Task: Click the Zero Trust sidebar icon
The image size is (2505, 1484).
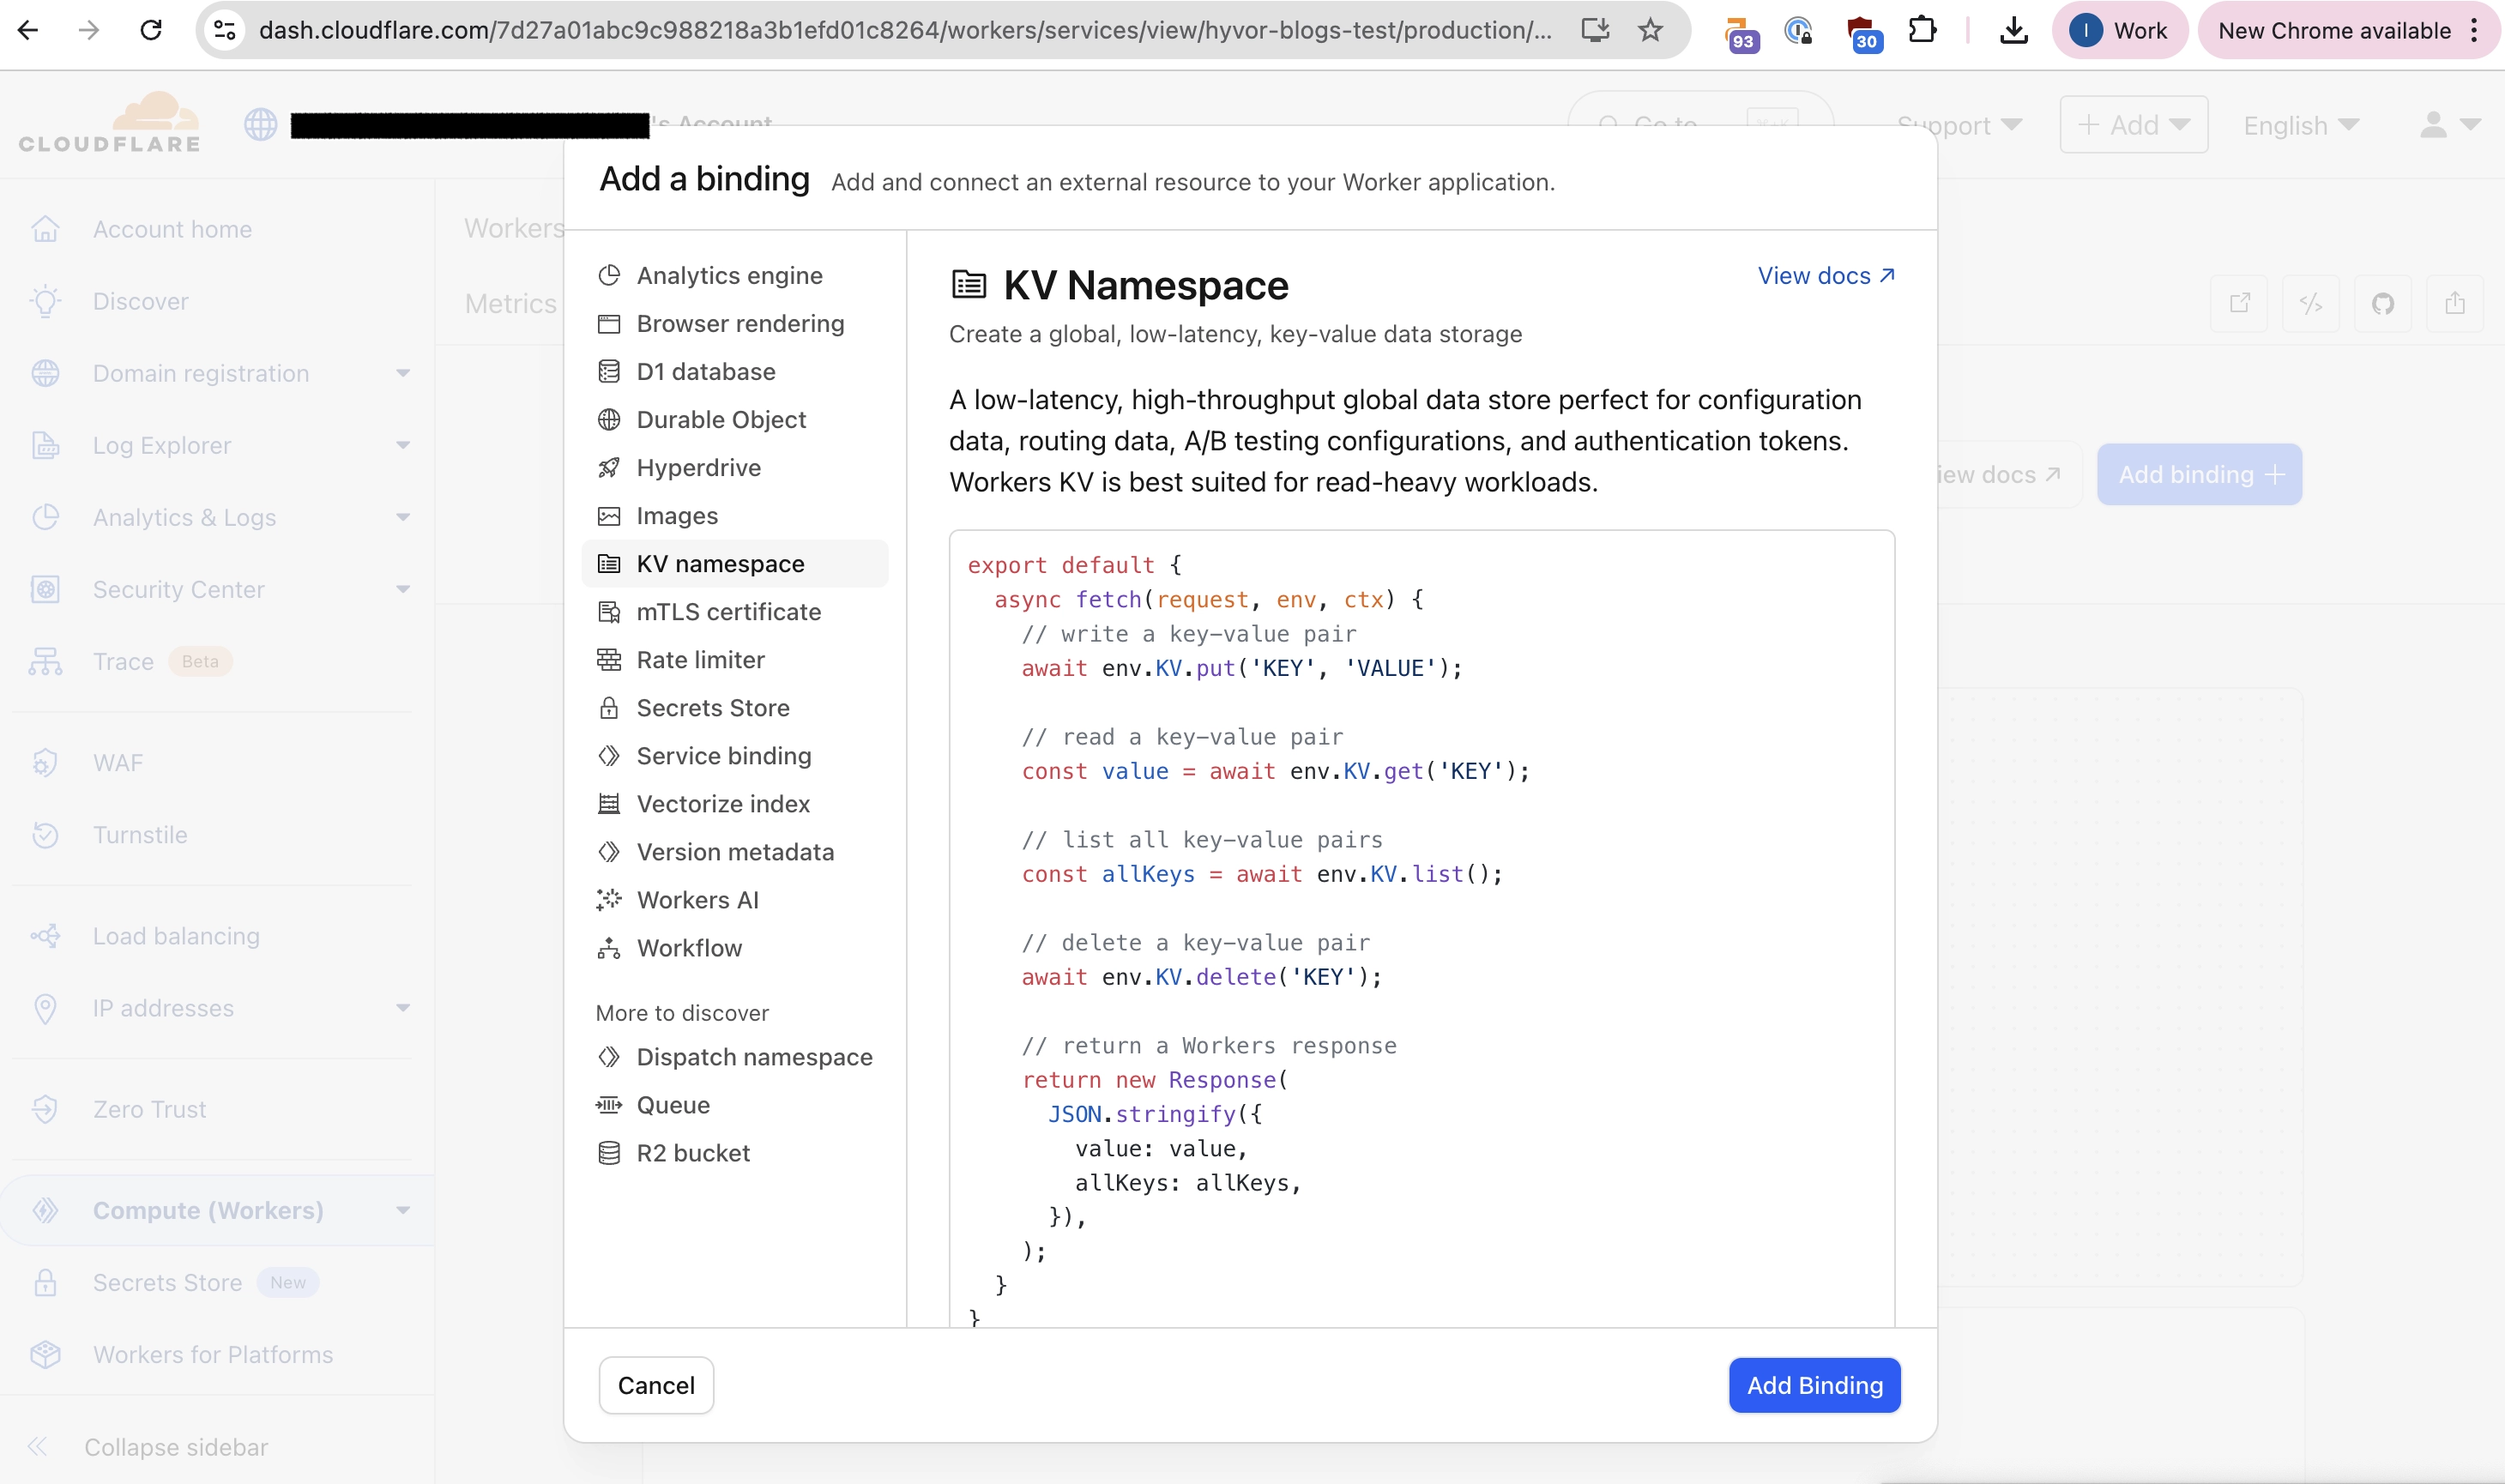Action: pos(45,1109)
